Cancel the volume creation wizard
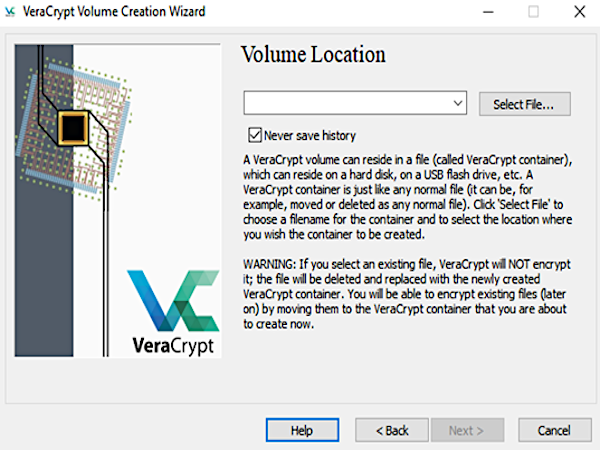 (553, 430)
